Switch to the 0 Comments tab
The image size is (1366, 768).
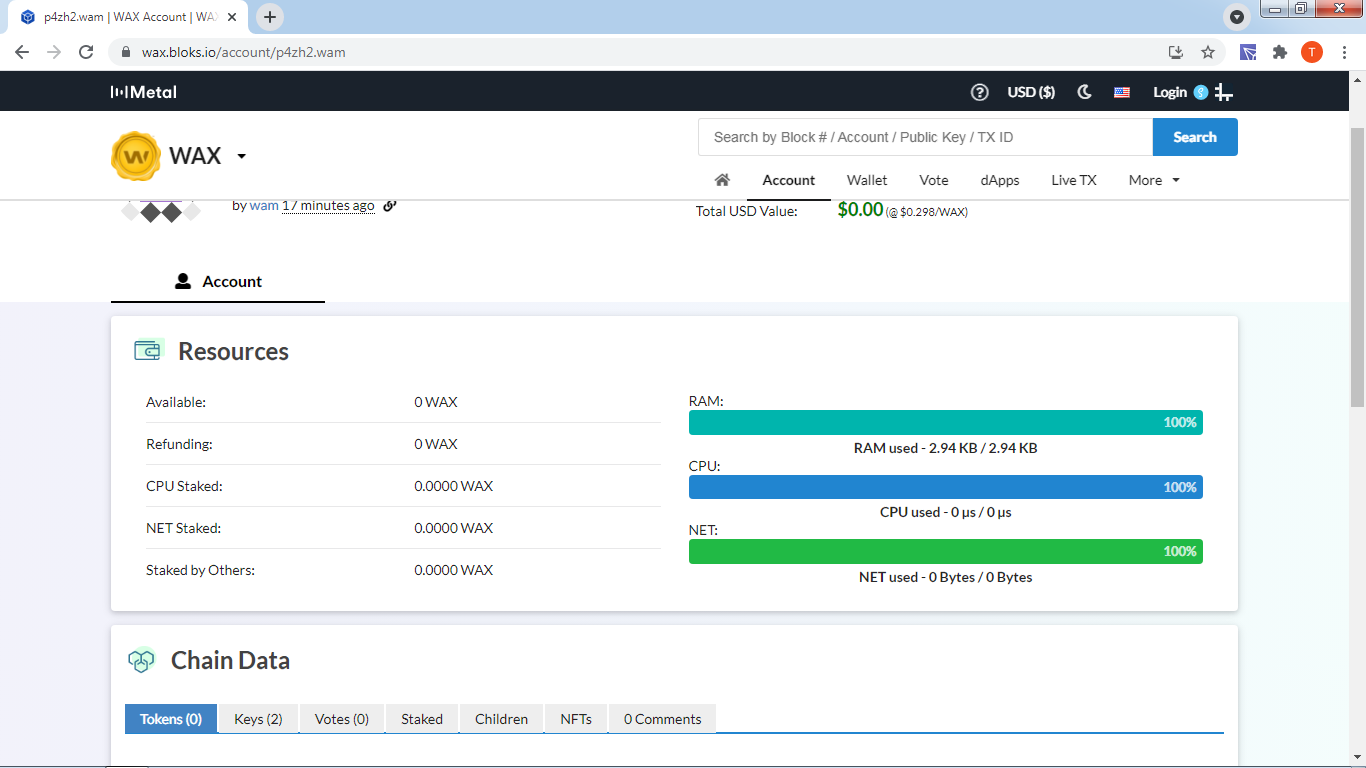click(x=663, y=719)
